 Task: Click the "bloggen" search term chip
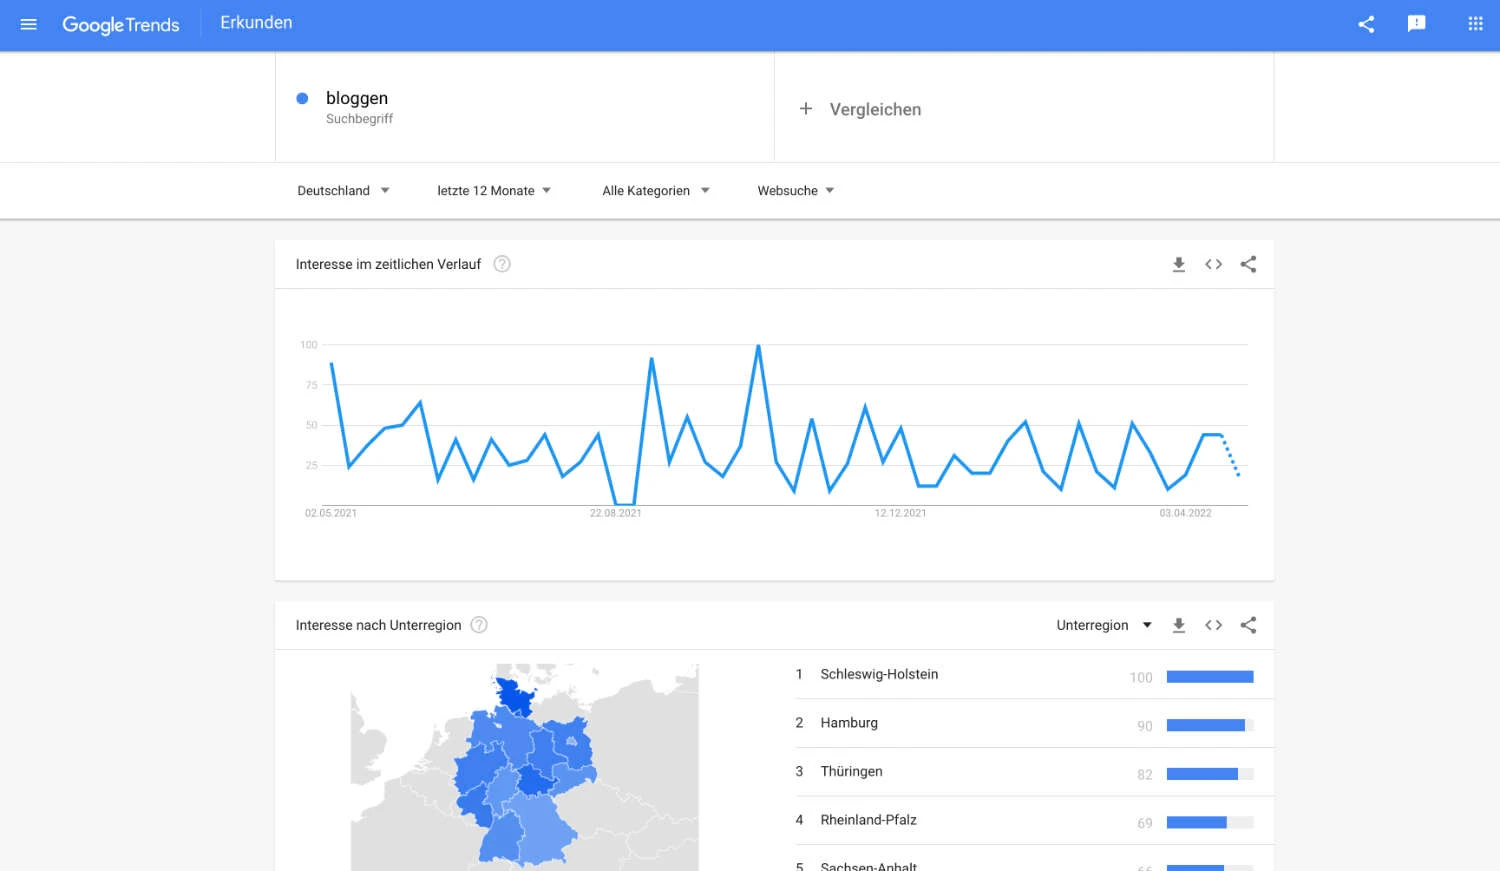pos(357,98)
